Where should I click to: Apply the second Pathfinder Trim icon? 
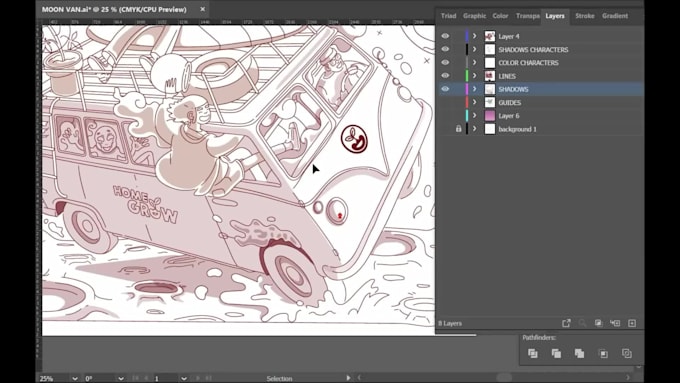(556, 354)
